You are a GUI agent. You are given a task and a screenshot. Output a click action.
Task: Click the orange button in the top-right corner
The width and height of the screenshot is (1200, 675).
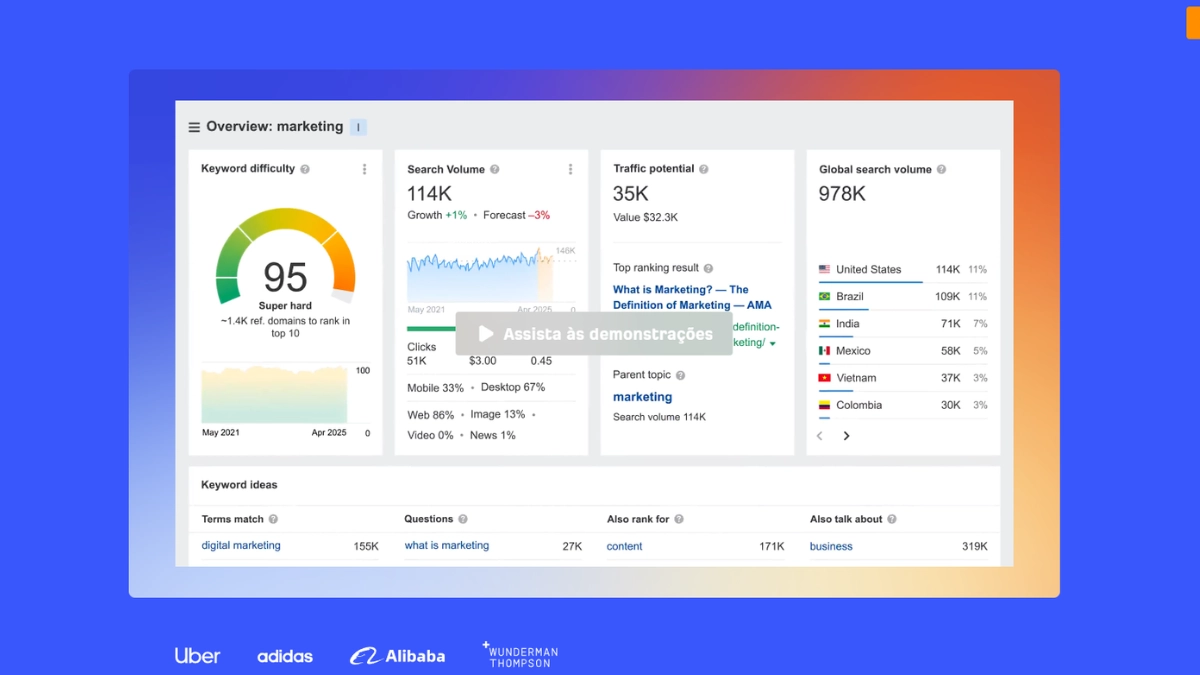pyautogui.click(x=1193, y=23)
